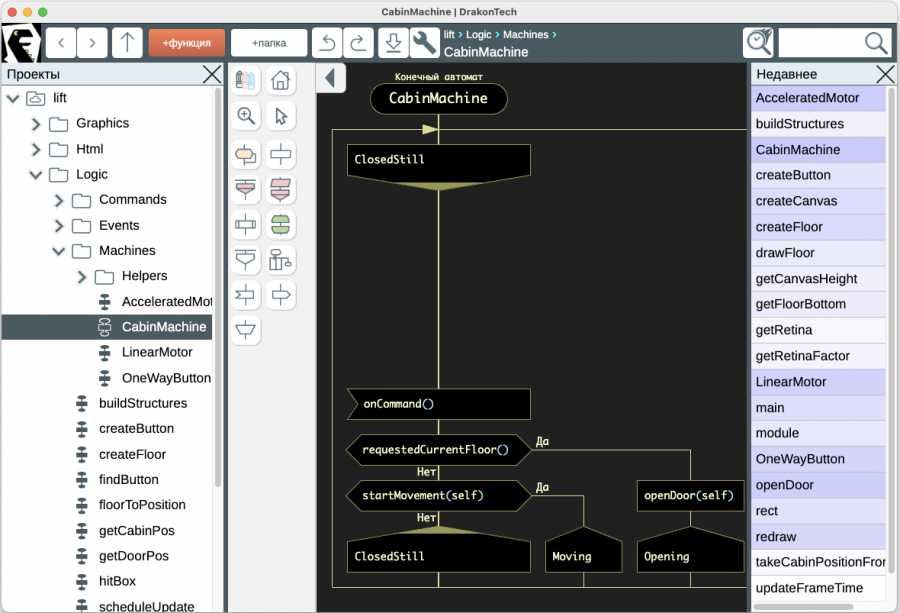Click the lift breadcrumb link
The height and width of the screenshot is (613, 900).
(449, 34)
